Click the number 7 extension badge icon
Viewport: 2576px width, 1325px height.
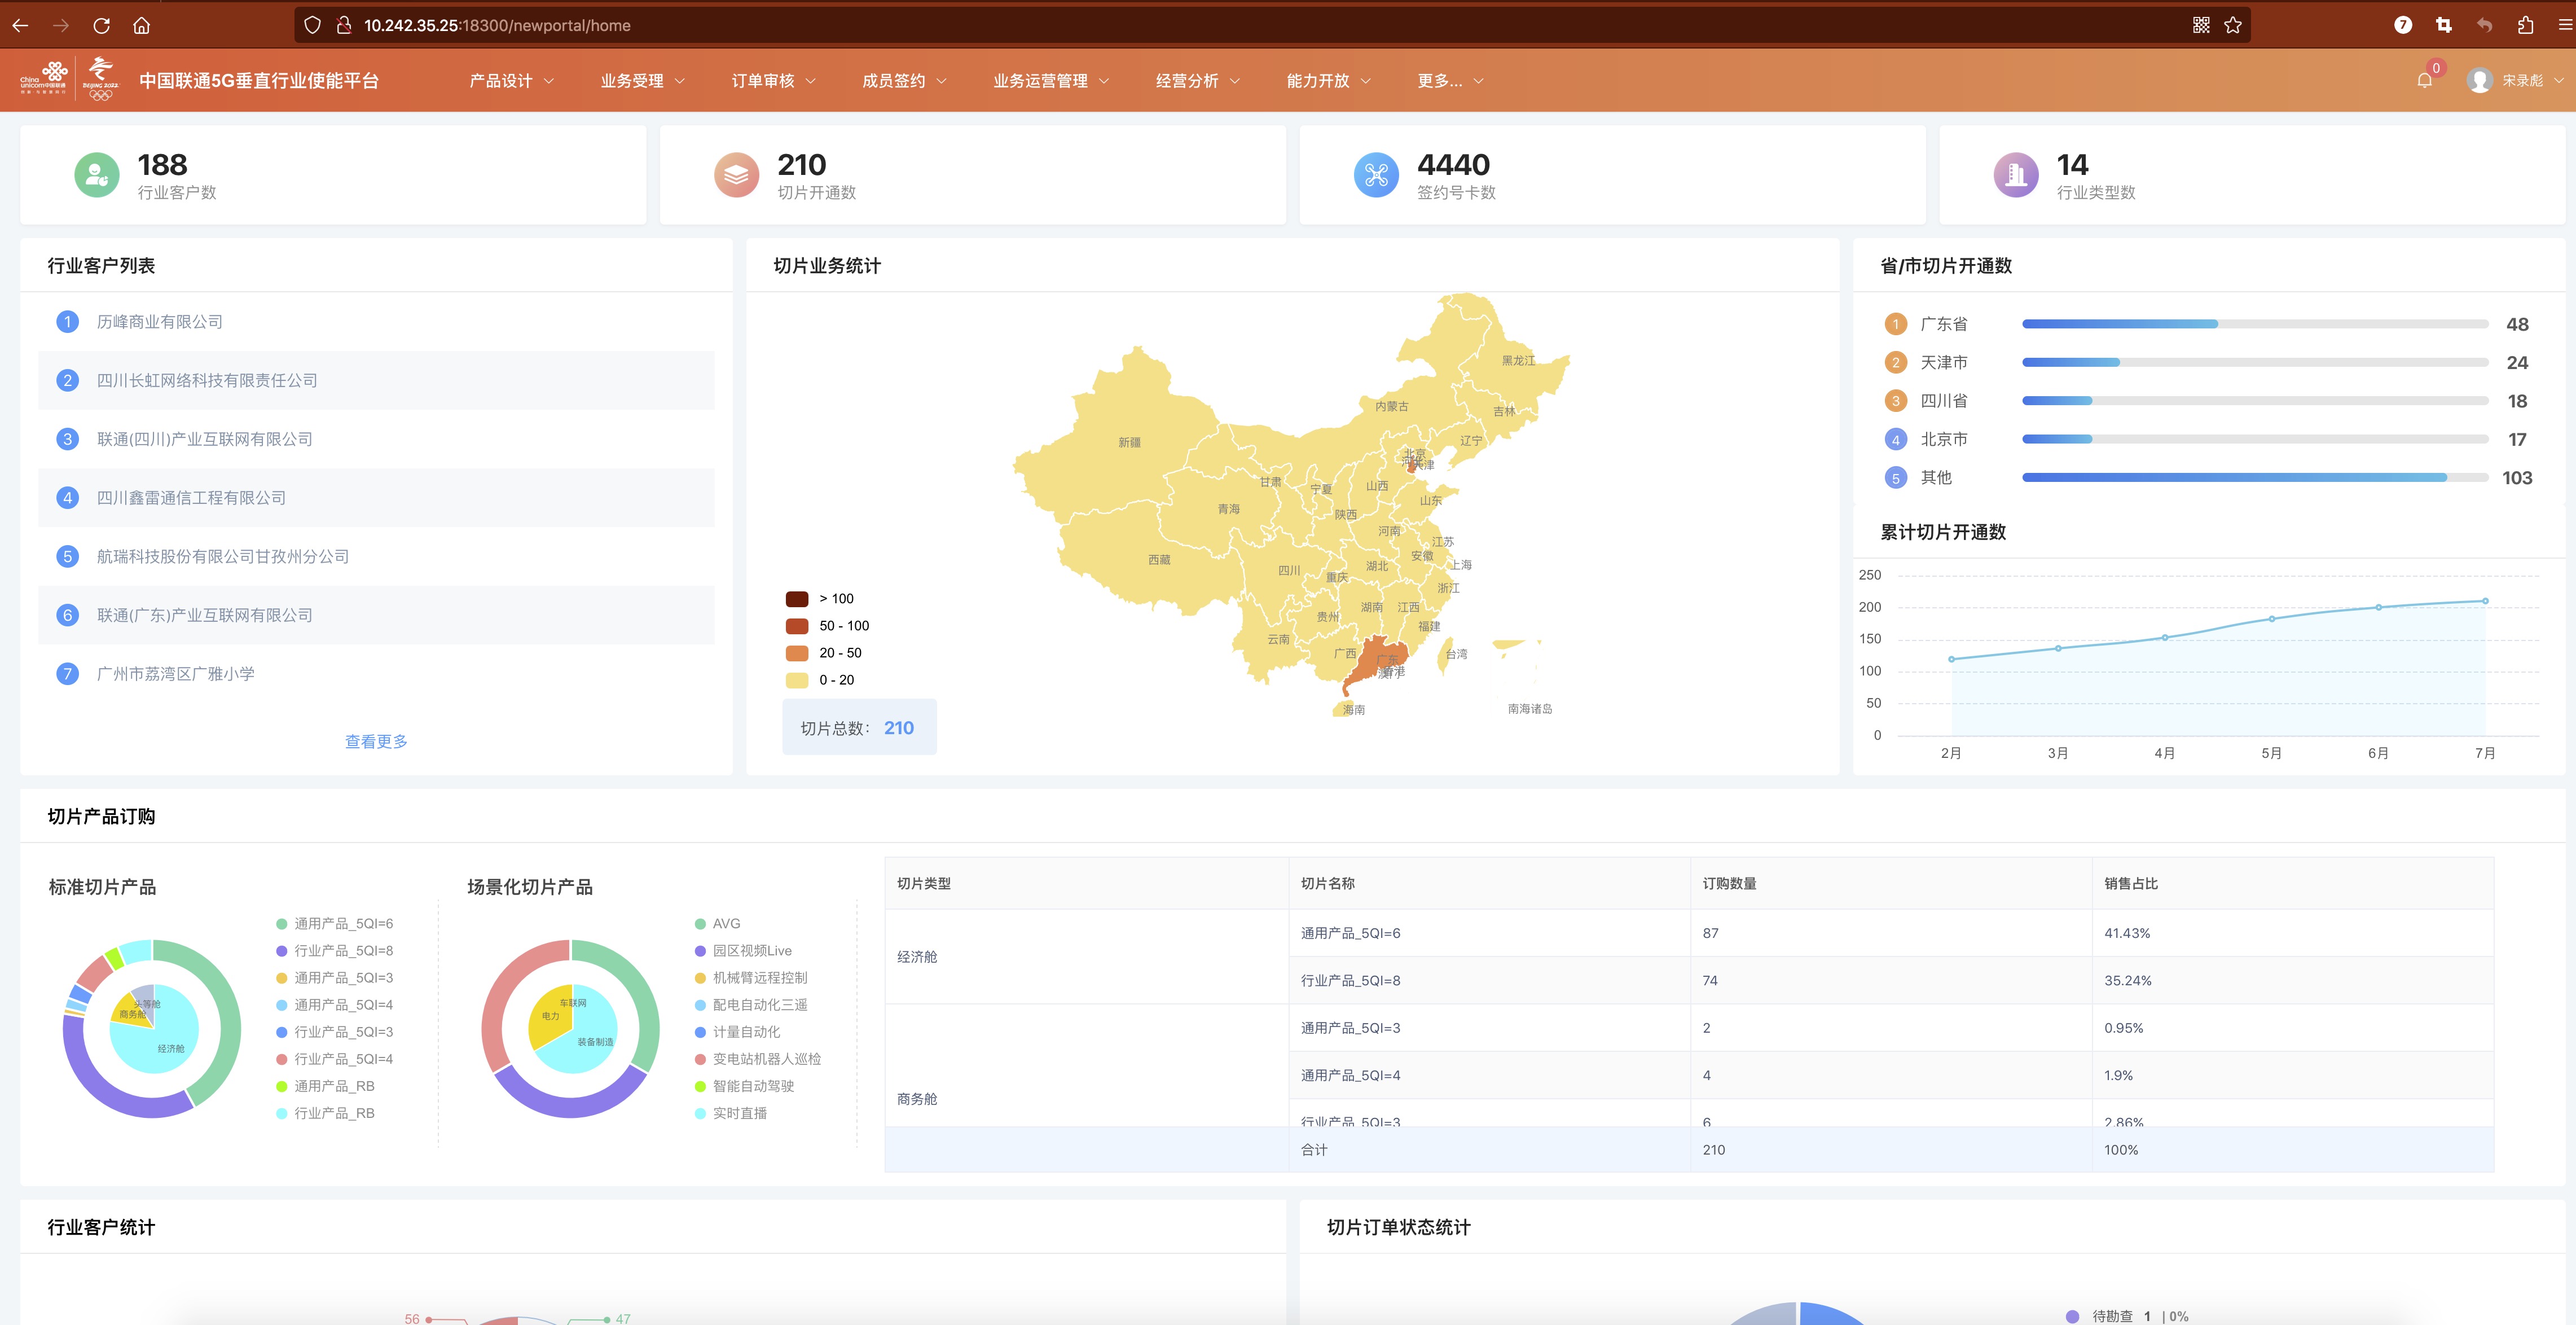(x=2403, y=25)
